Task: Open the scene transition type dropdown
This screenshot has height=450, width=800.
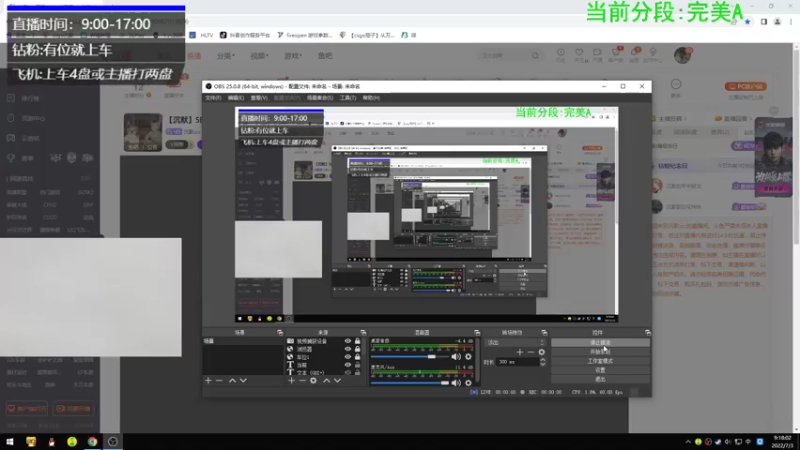Action: (x=515, y=343)
